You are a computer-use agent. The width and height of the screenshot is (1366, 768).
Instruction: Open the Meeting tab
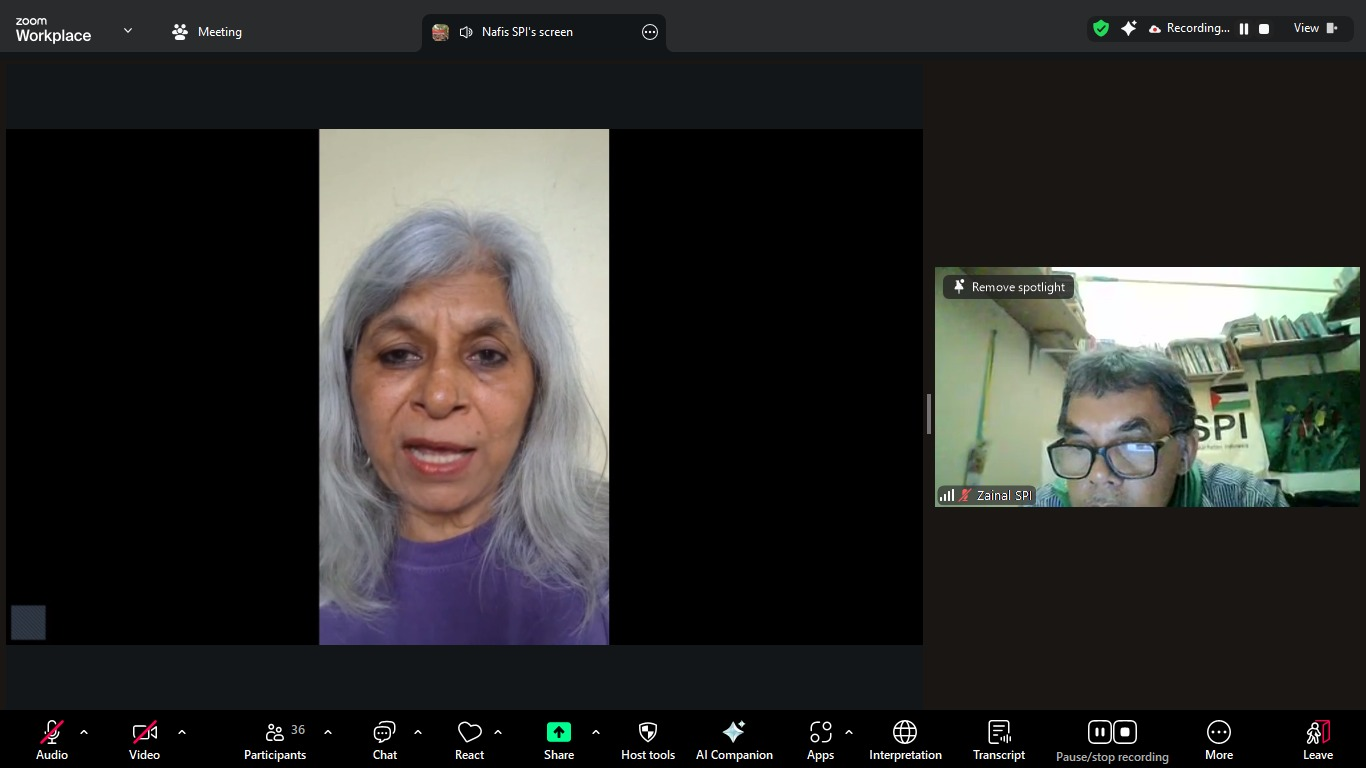click(207, 32)
